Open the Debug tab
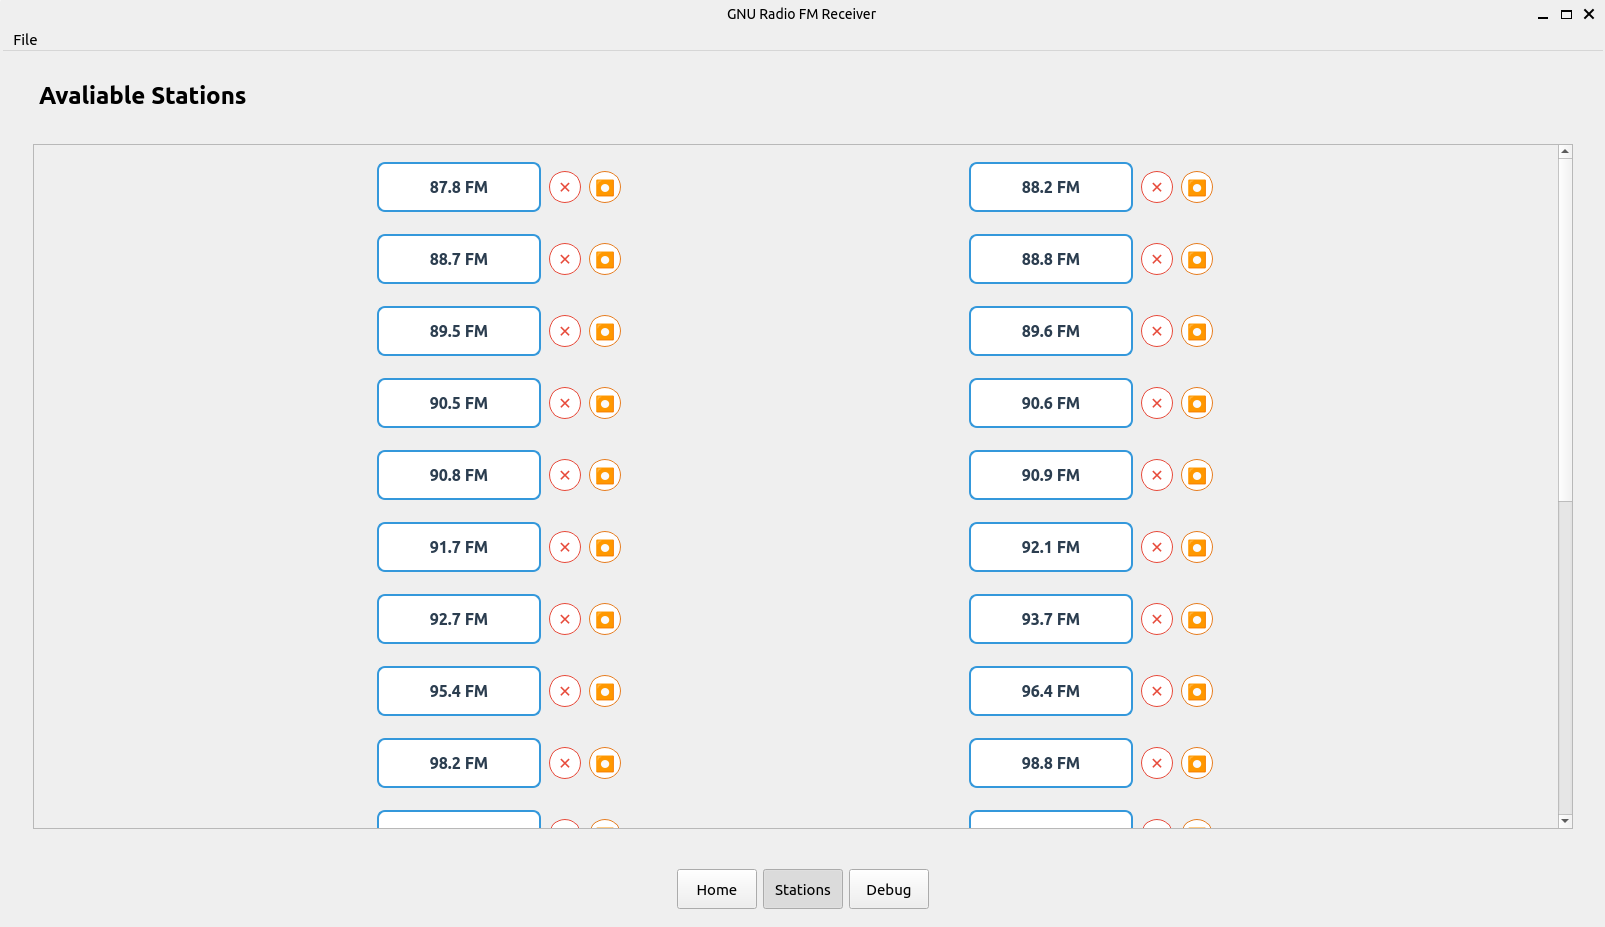1605x927 pixels. pyautogui.click(x=889, y=889)
